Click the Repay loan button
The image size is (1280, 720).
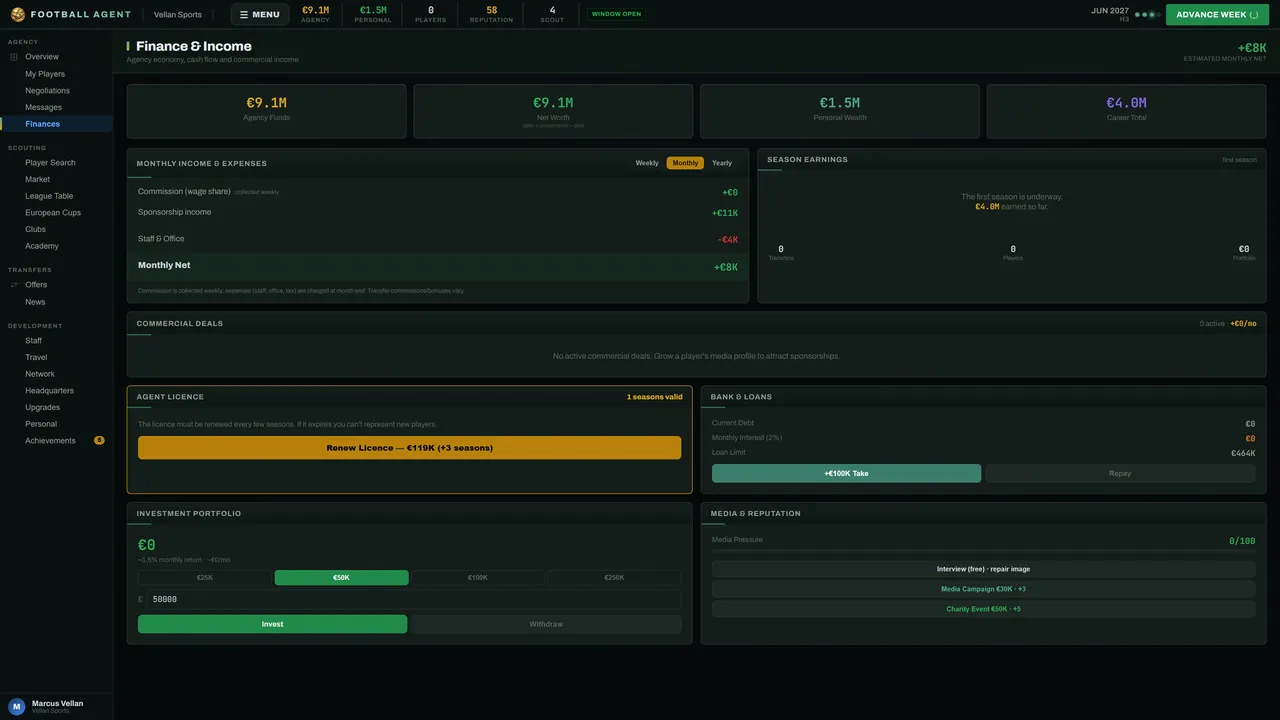[1120, 473]
